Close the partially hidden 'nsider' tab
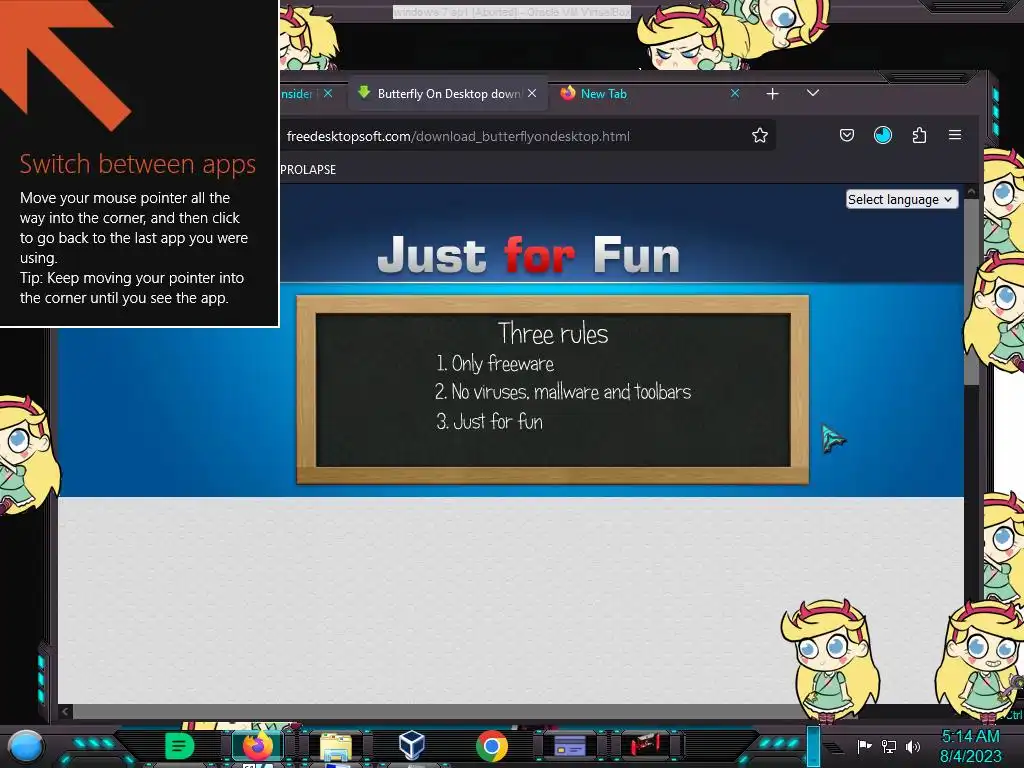 coord(328,93)
